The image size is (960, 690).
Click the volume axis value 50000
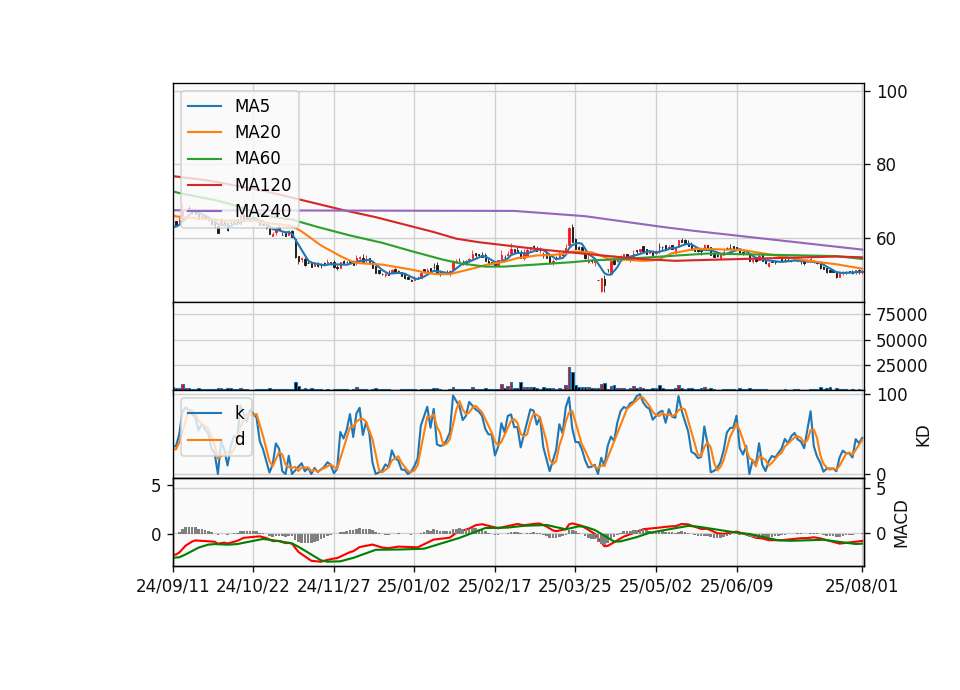[x=902, y=340]
